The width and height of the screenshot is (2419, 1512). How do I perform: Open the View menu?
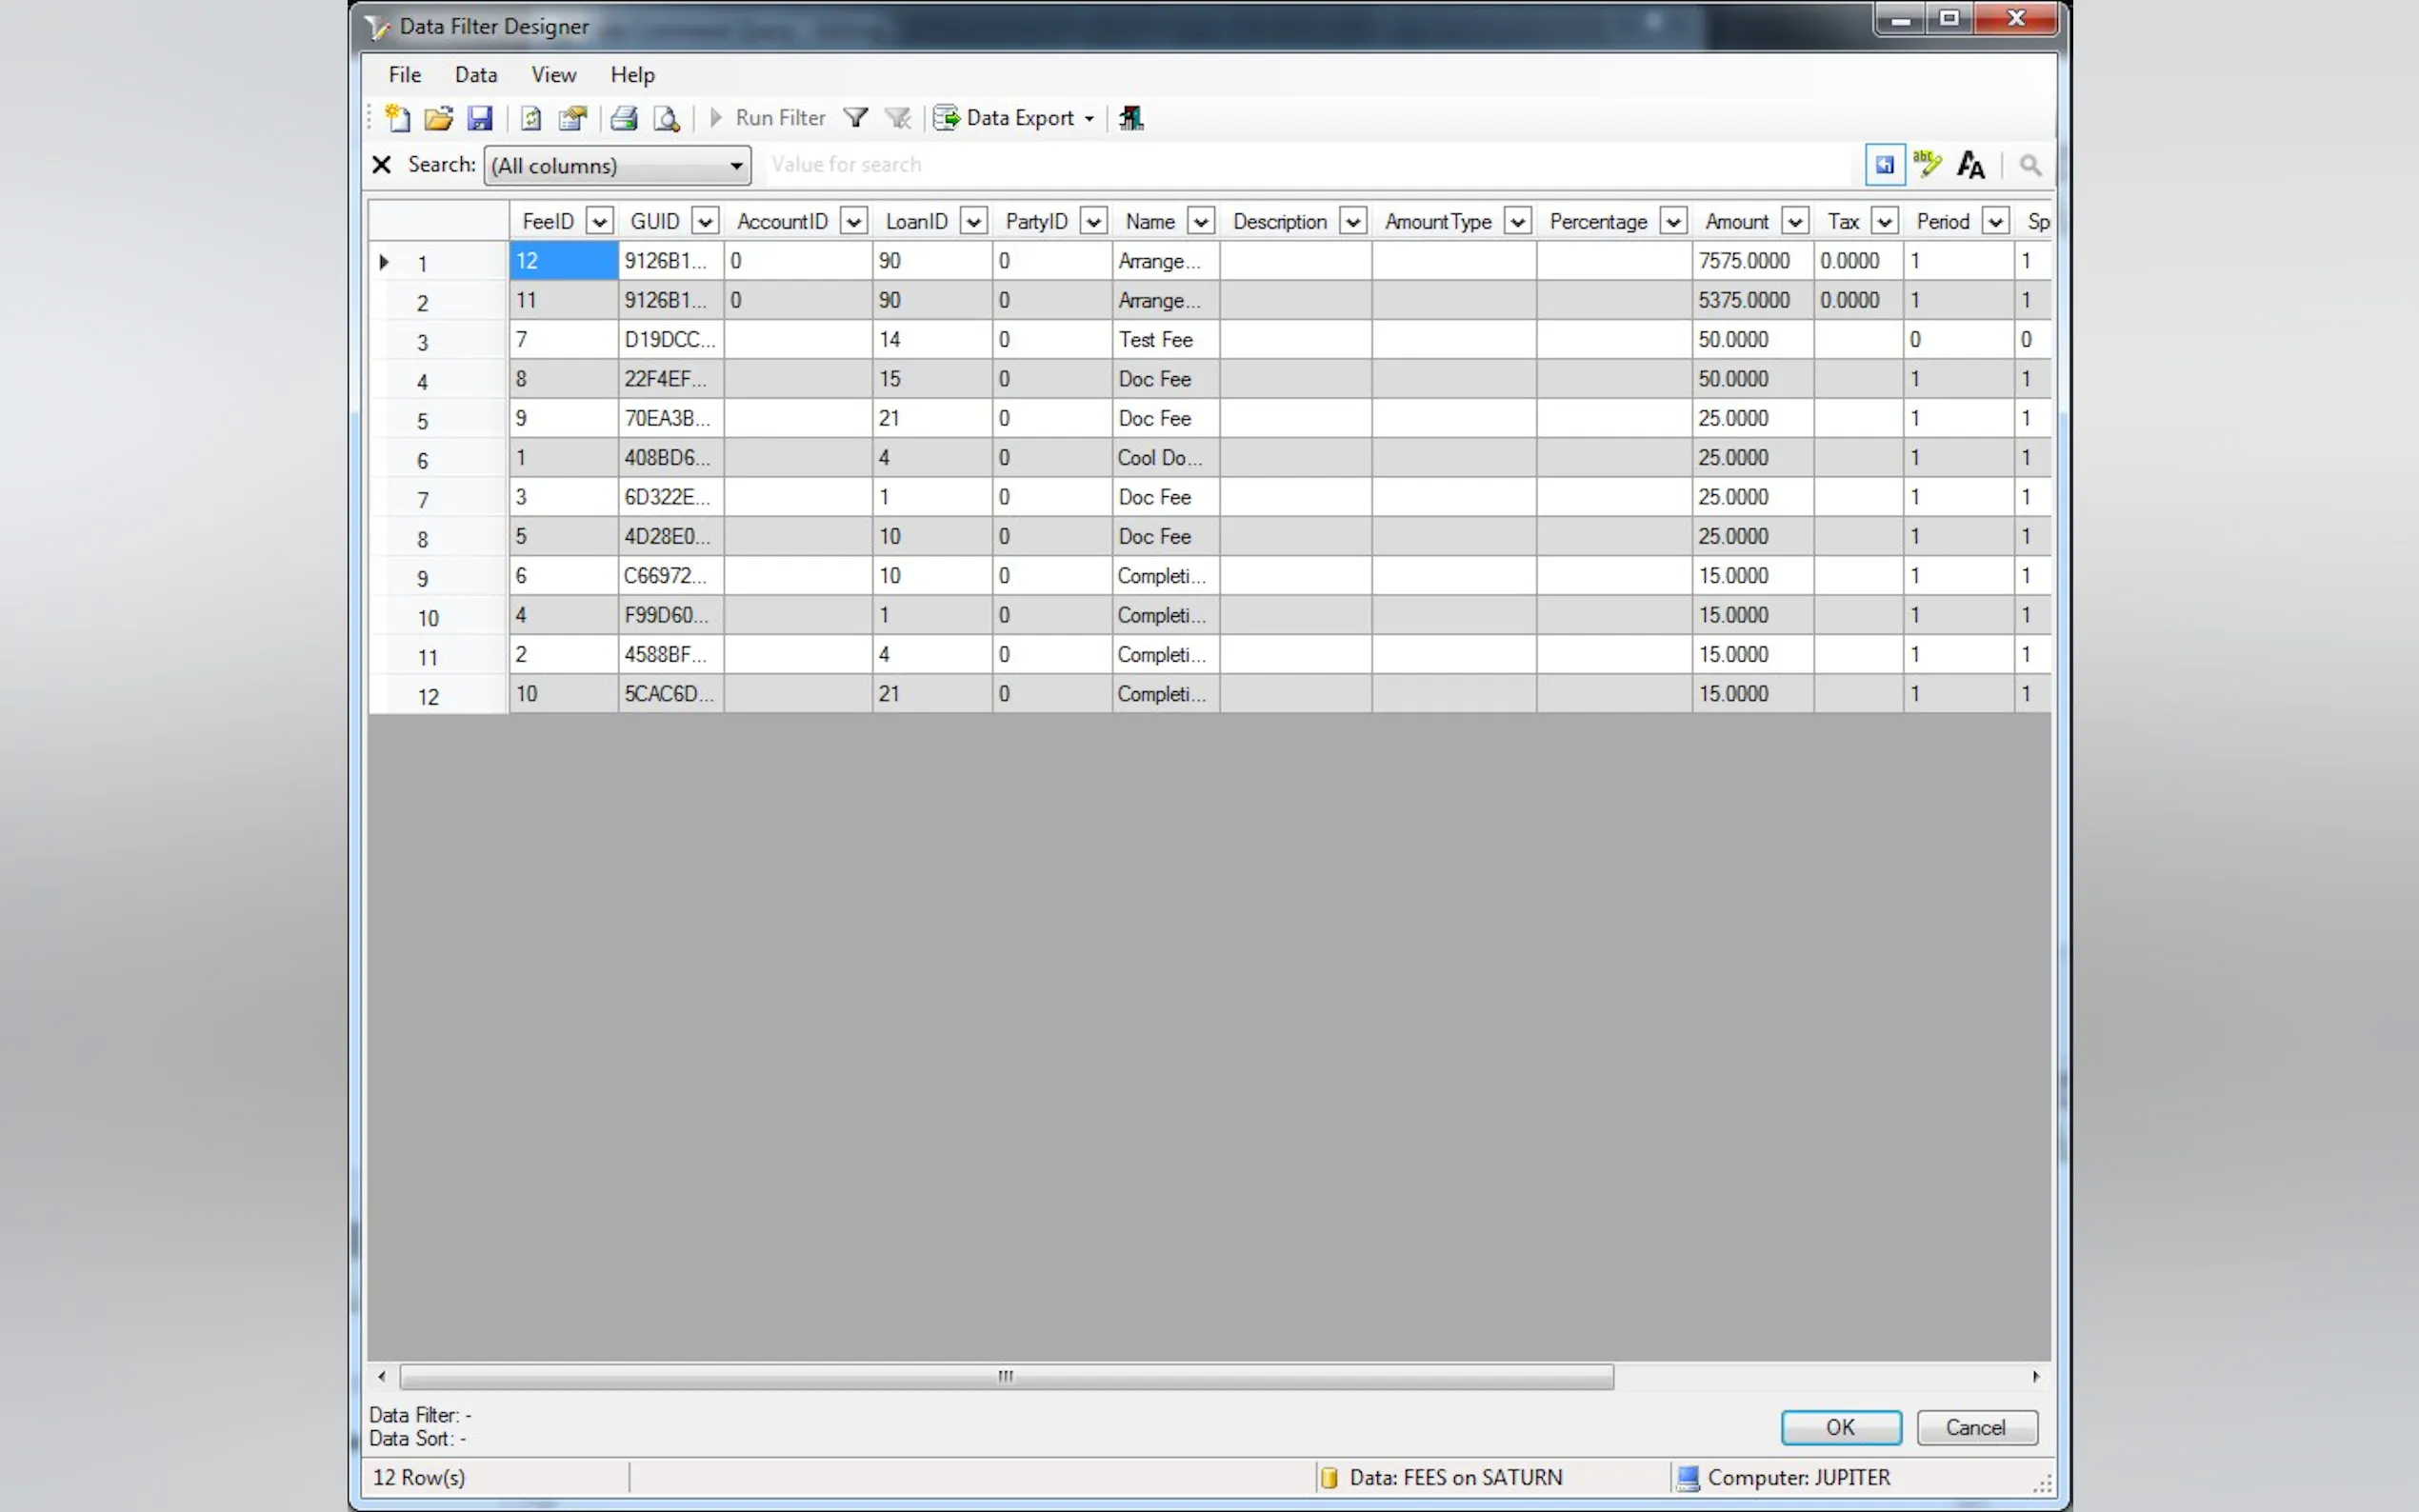tap(553, 74)
